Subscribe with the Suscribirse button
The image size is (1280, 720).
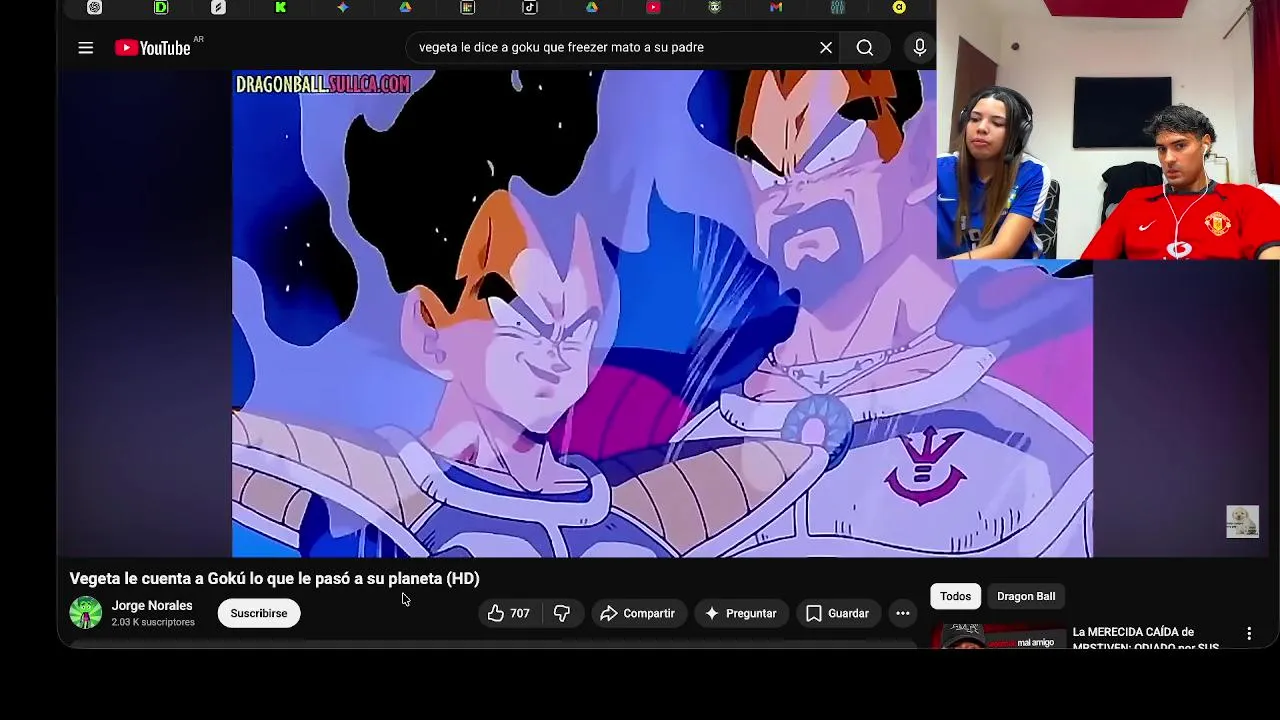(259, 613)
